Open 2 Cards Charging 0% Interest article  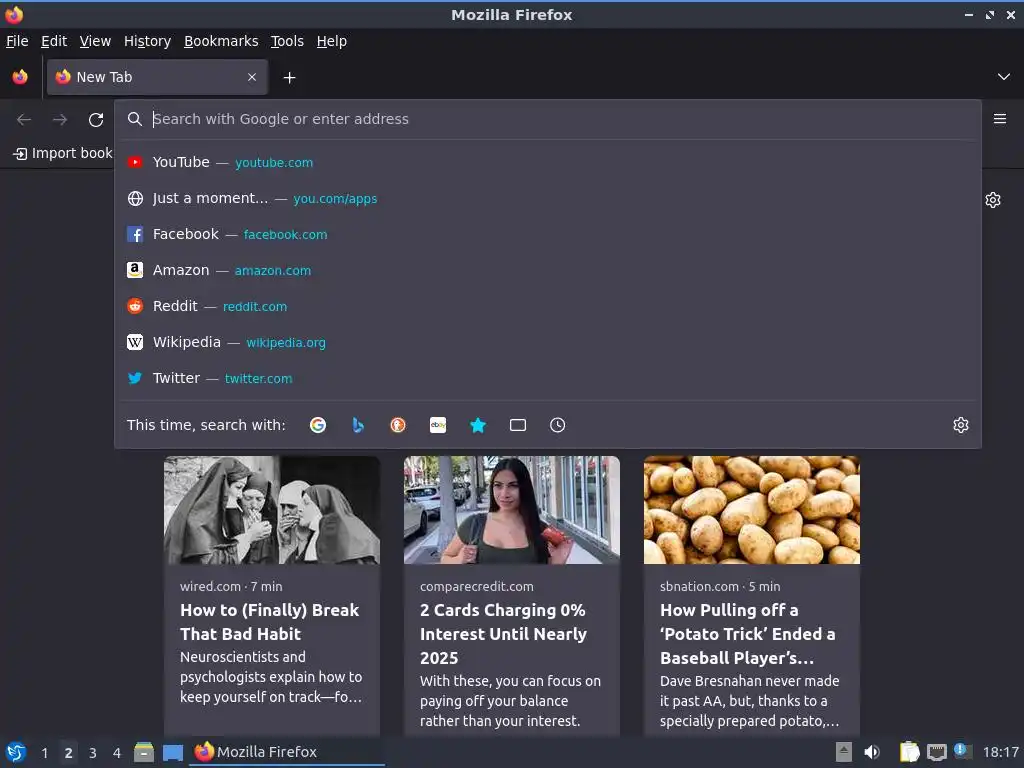(x=504, y=633)
